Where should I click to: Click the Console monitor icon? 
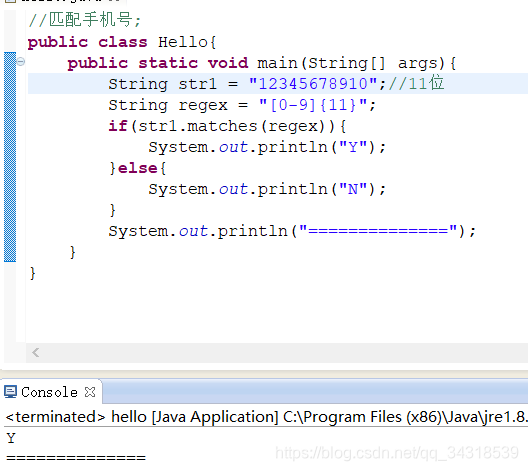(x=10, y=392)
